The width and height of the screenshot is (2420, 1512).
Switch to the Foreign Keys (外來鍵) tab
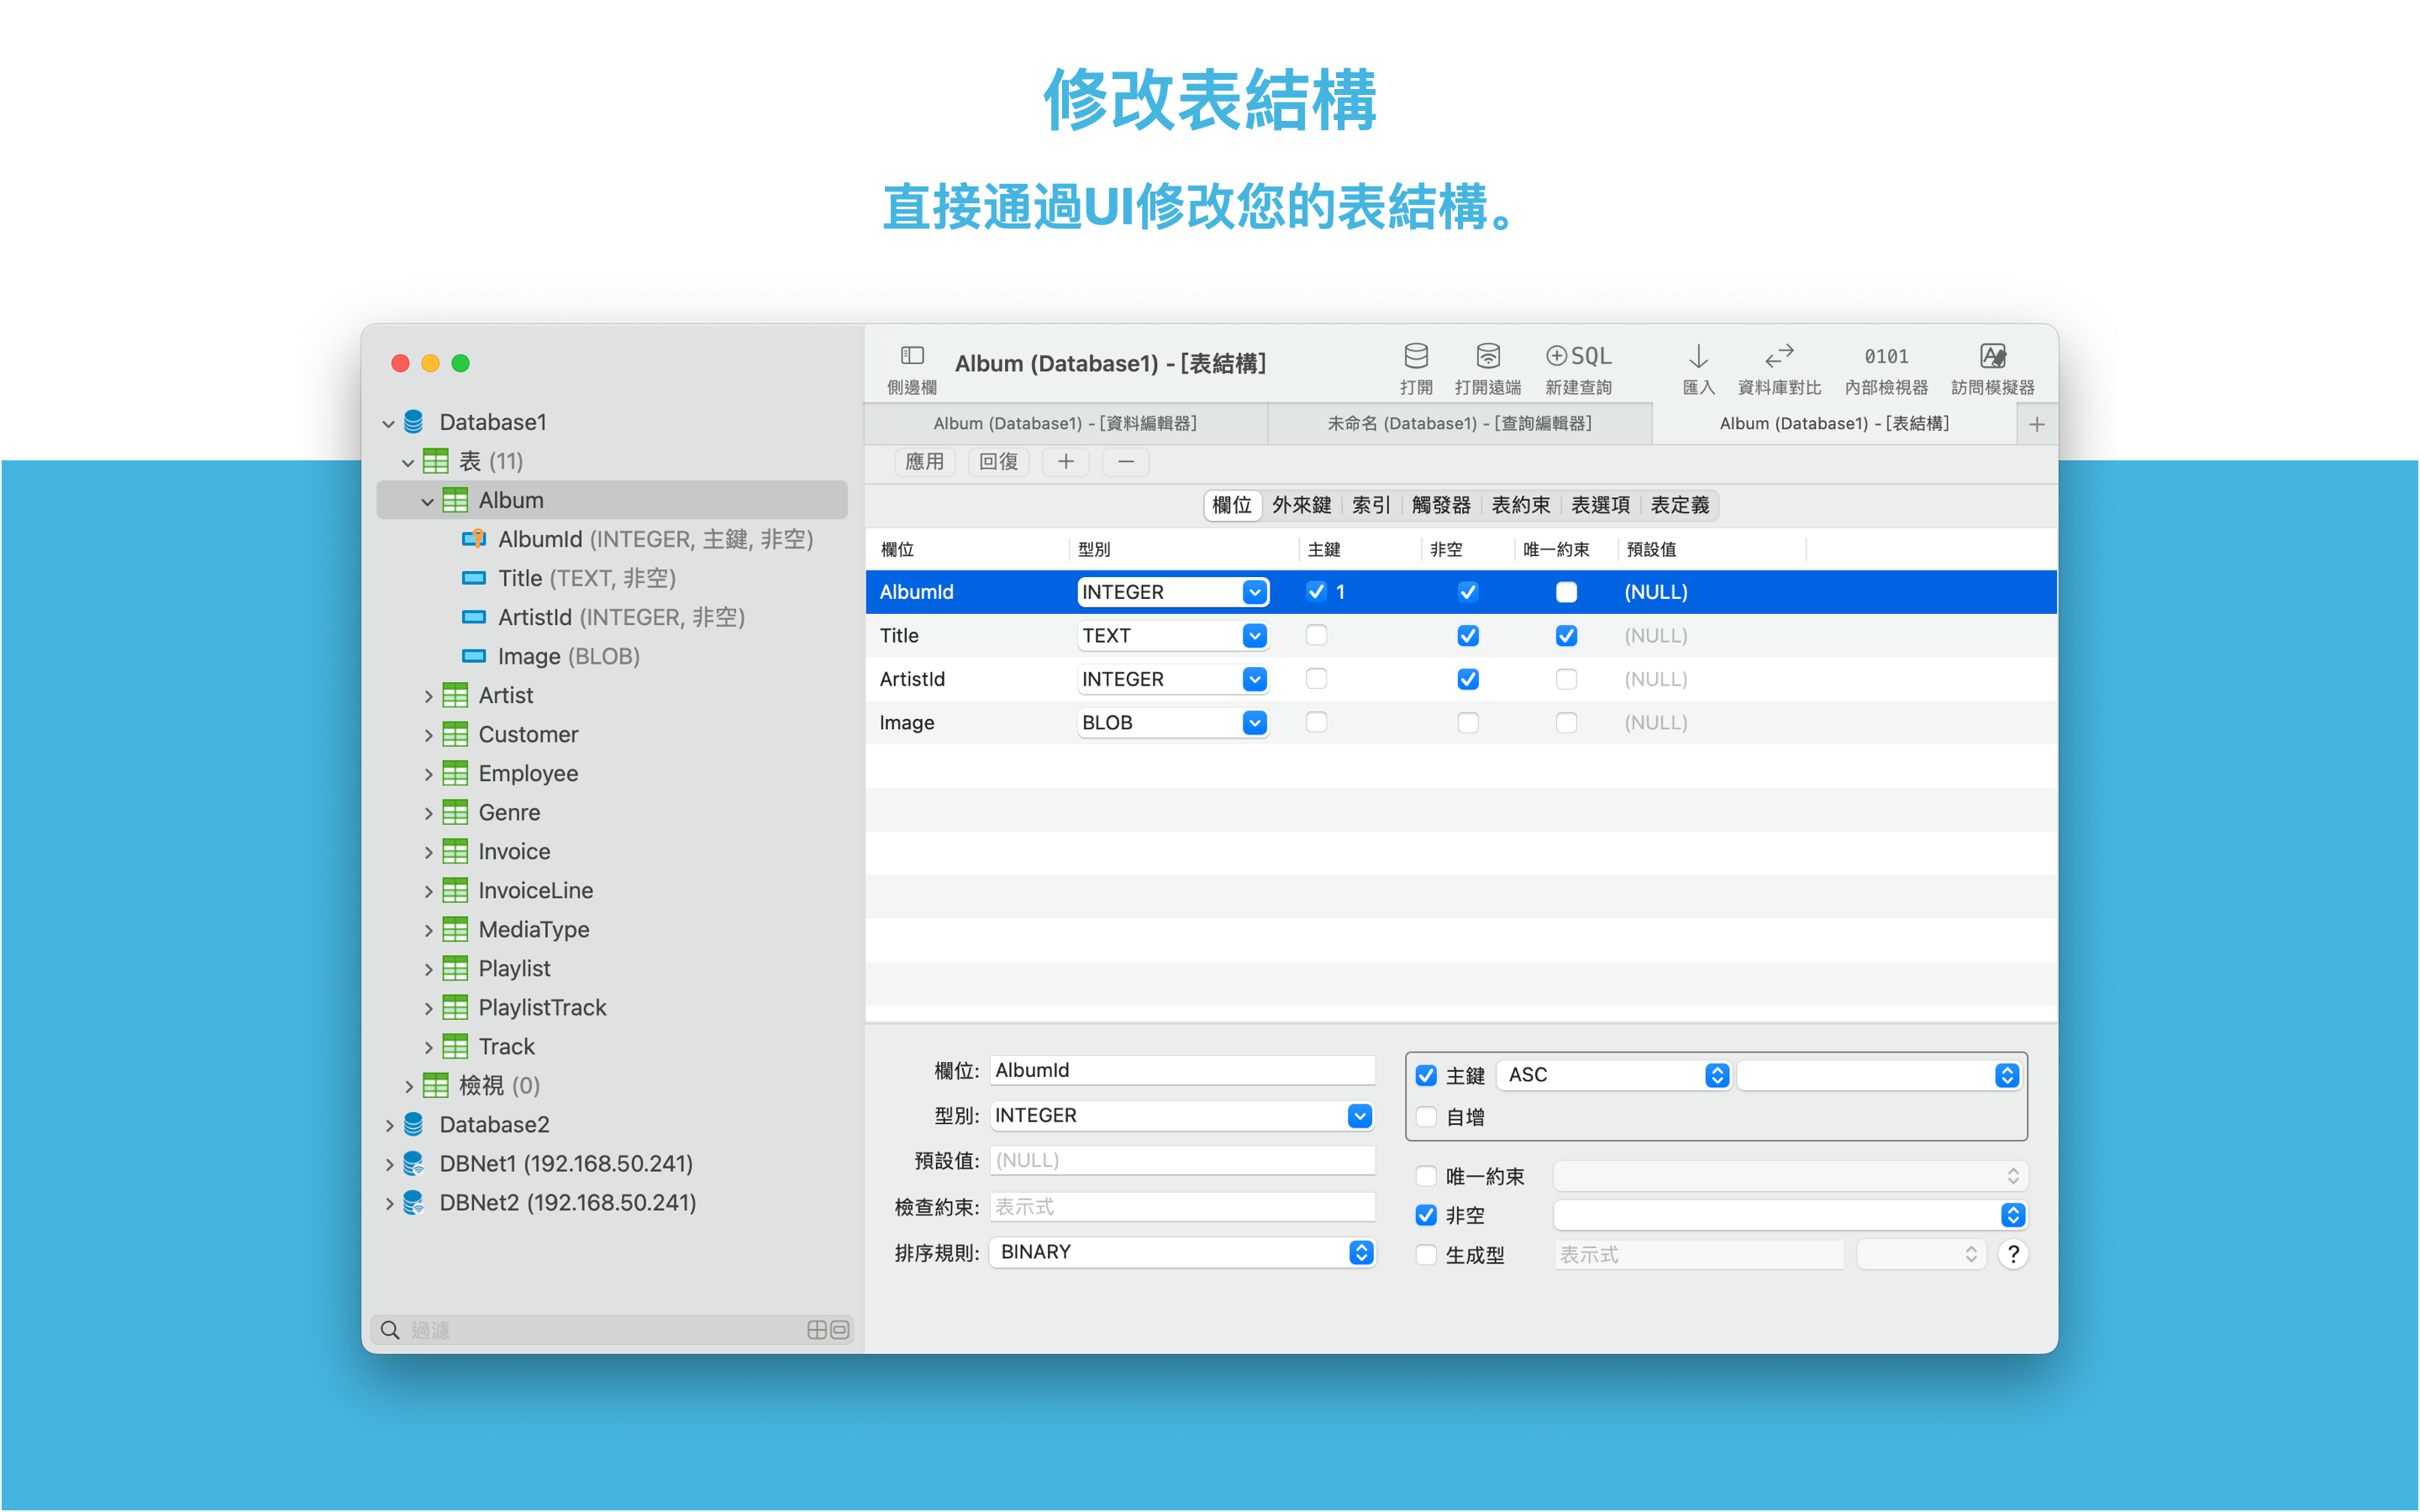pos(1300,505)
